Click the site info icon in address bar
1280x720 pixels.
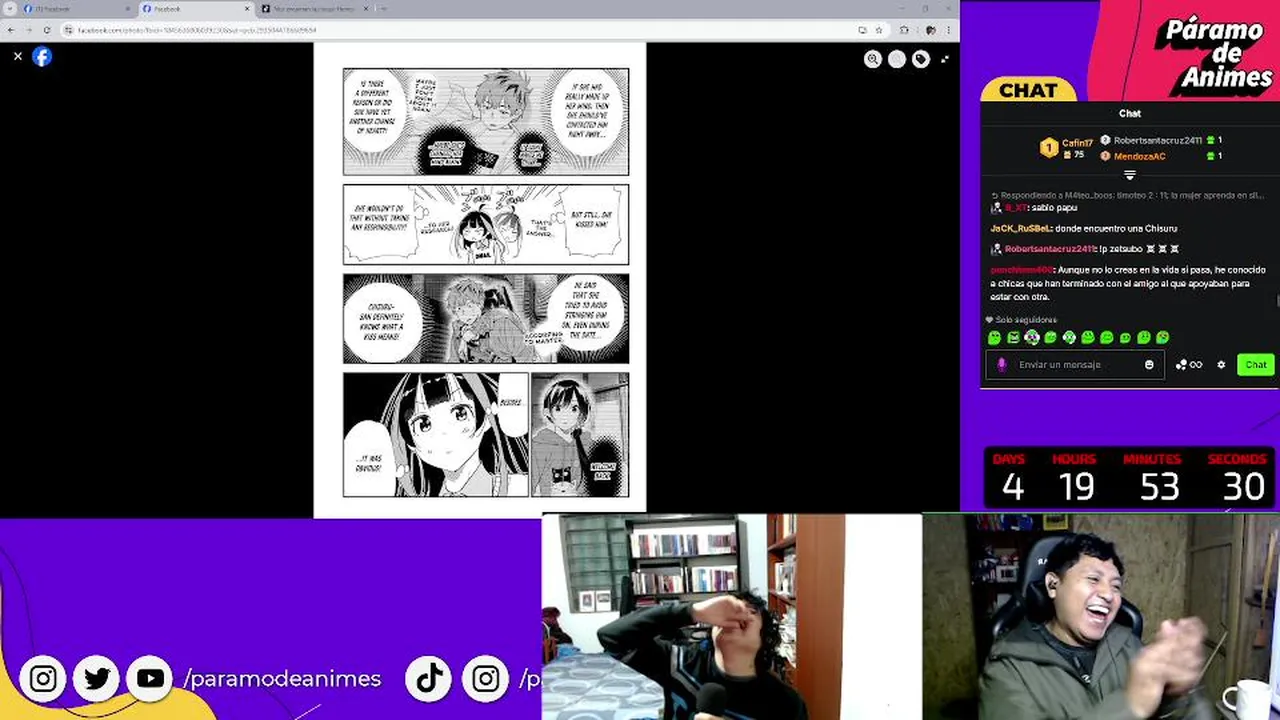click(68, 30)
